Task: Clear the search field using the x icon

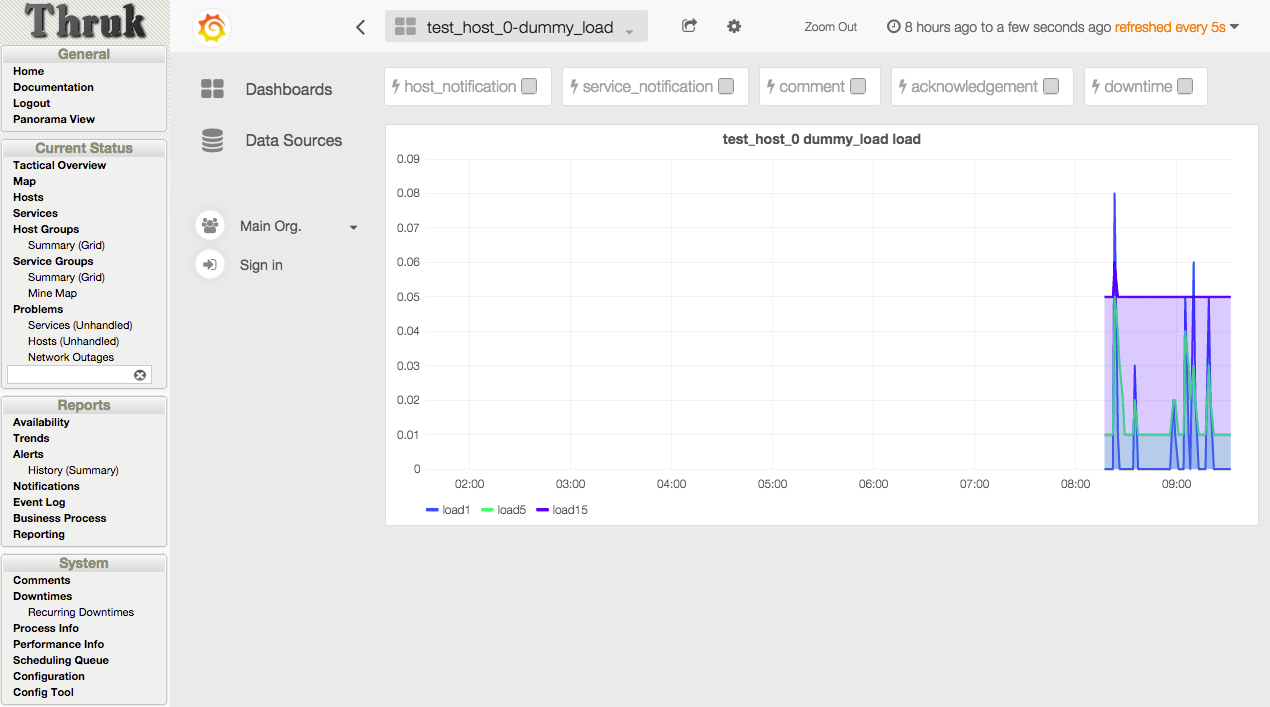Action: 140,374
